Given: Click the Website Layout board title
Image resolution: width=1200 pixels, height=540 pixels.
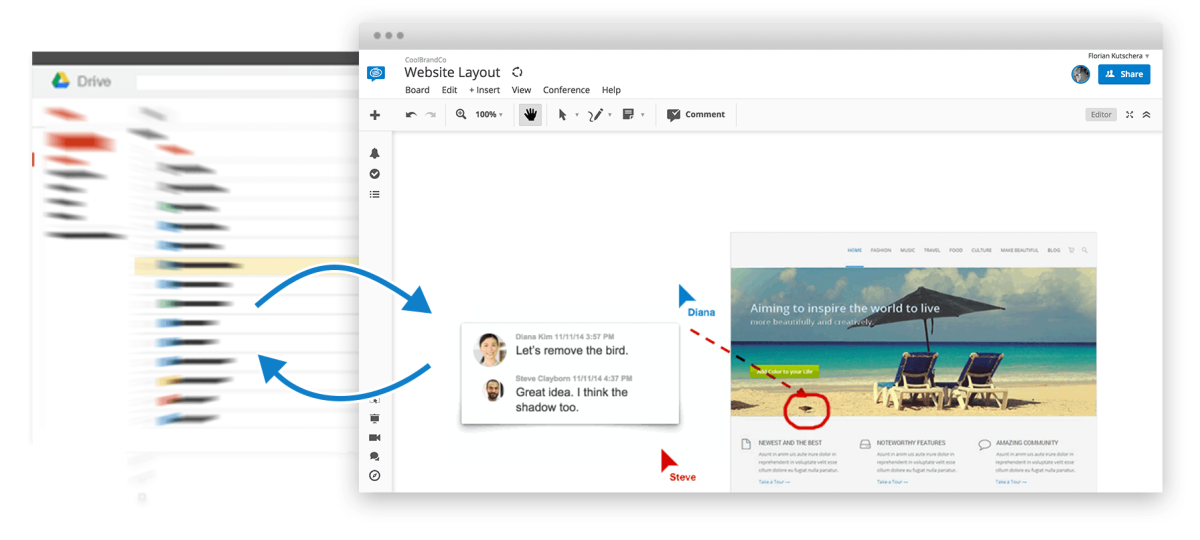Looking at the screenshot, I should click(452, 73).
